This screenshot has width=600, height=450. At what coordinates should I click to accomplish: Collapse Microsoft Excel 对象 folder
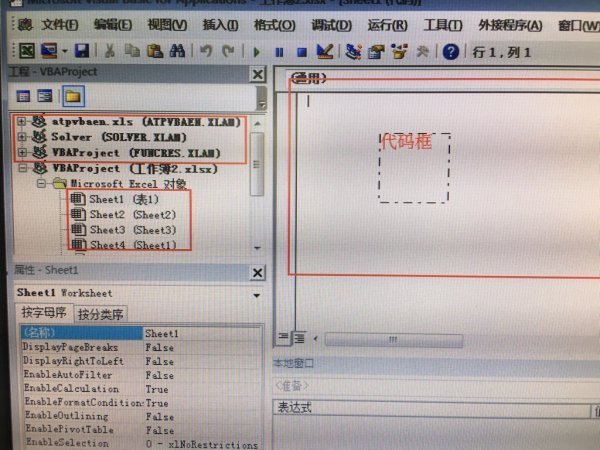tap(41, 184)
